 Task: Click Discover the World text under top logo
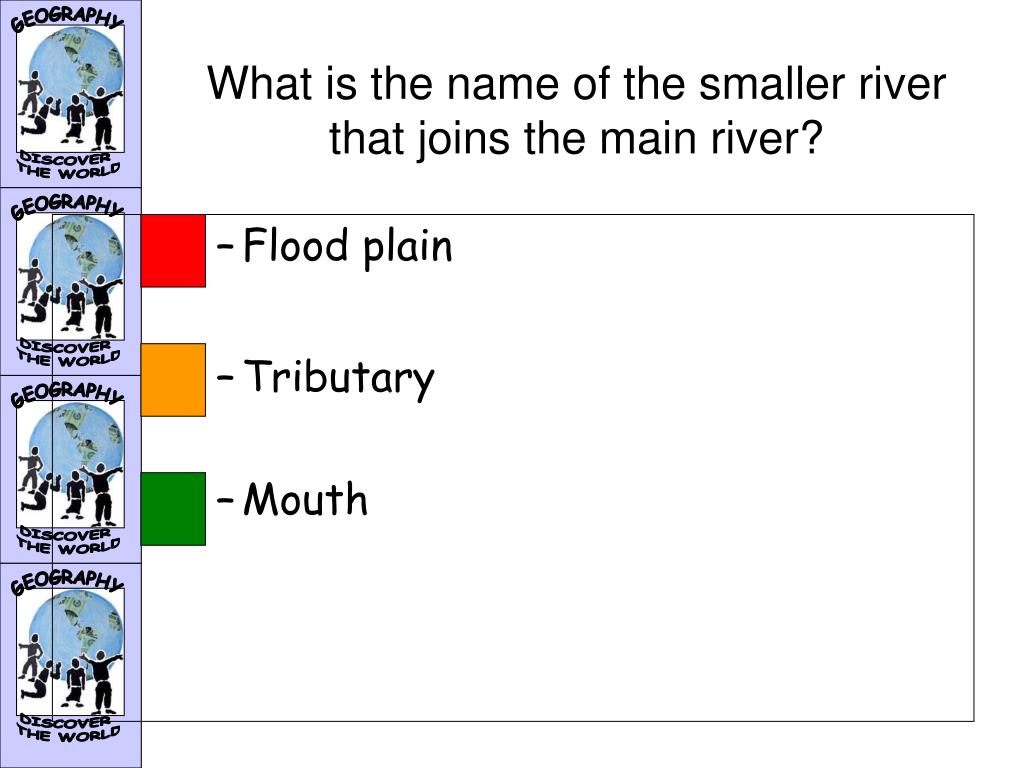[69, 166]
